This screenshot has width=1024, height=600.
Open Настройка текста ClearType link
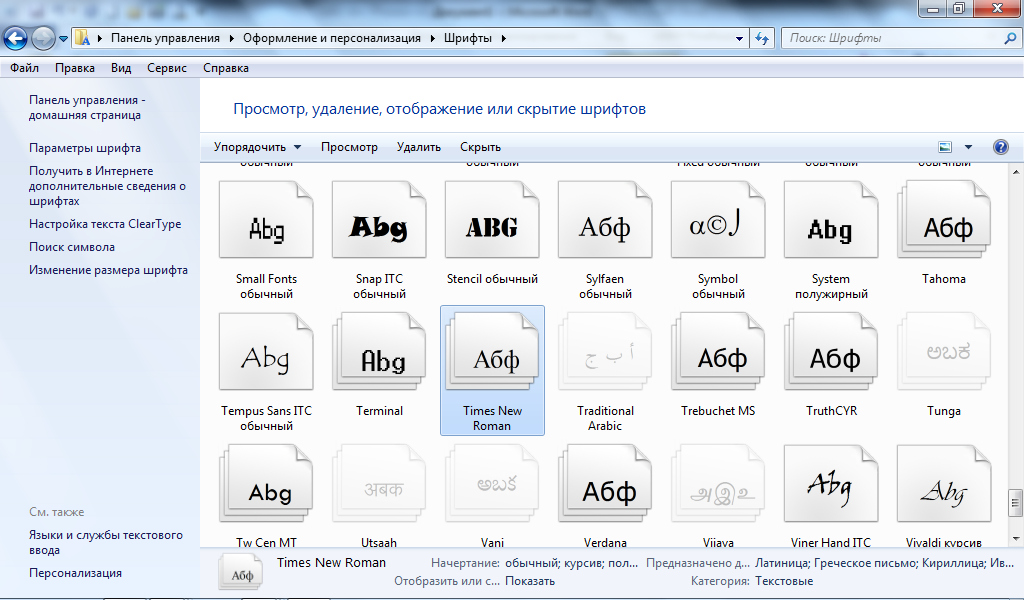click(105, 224)
